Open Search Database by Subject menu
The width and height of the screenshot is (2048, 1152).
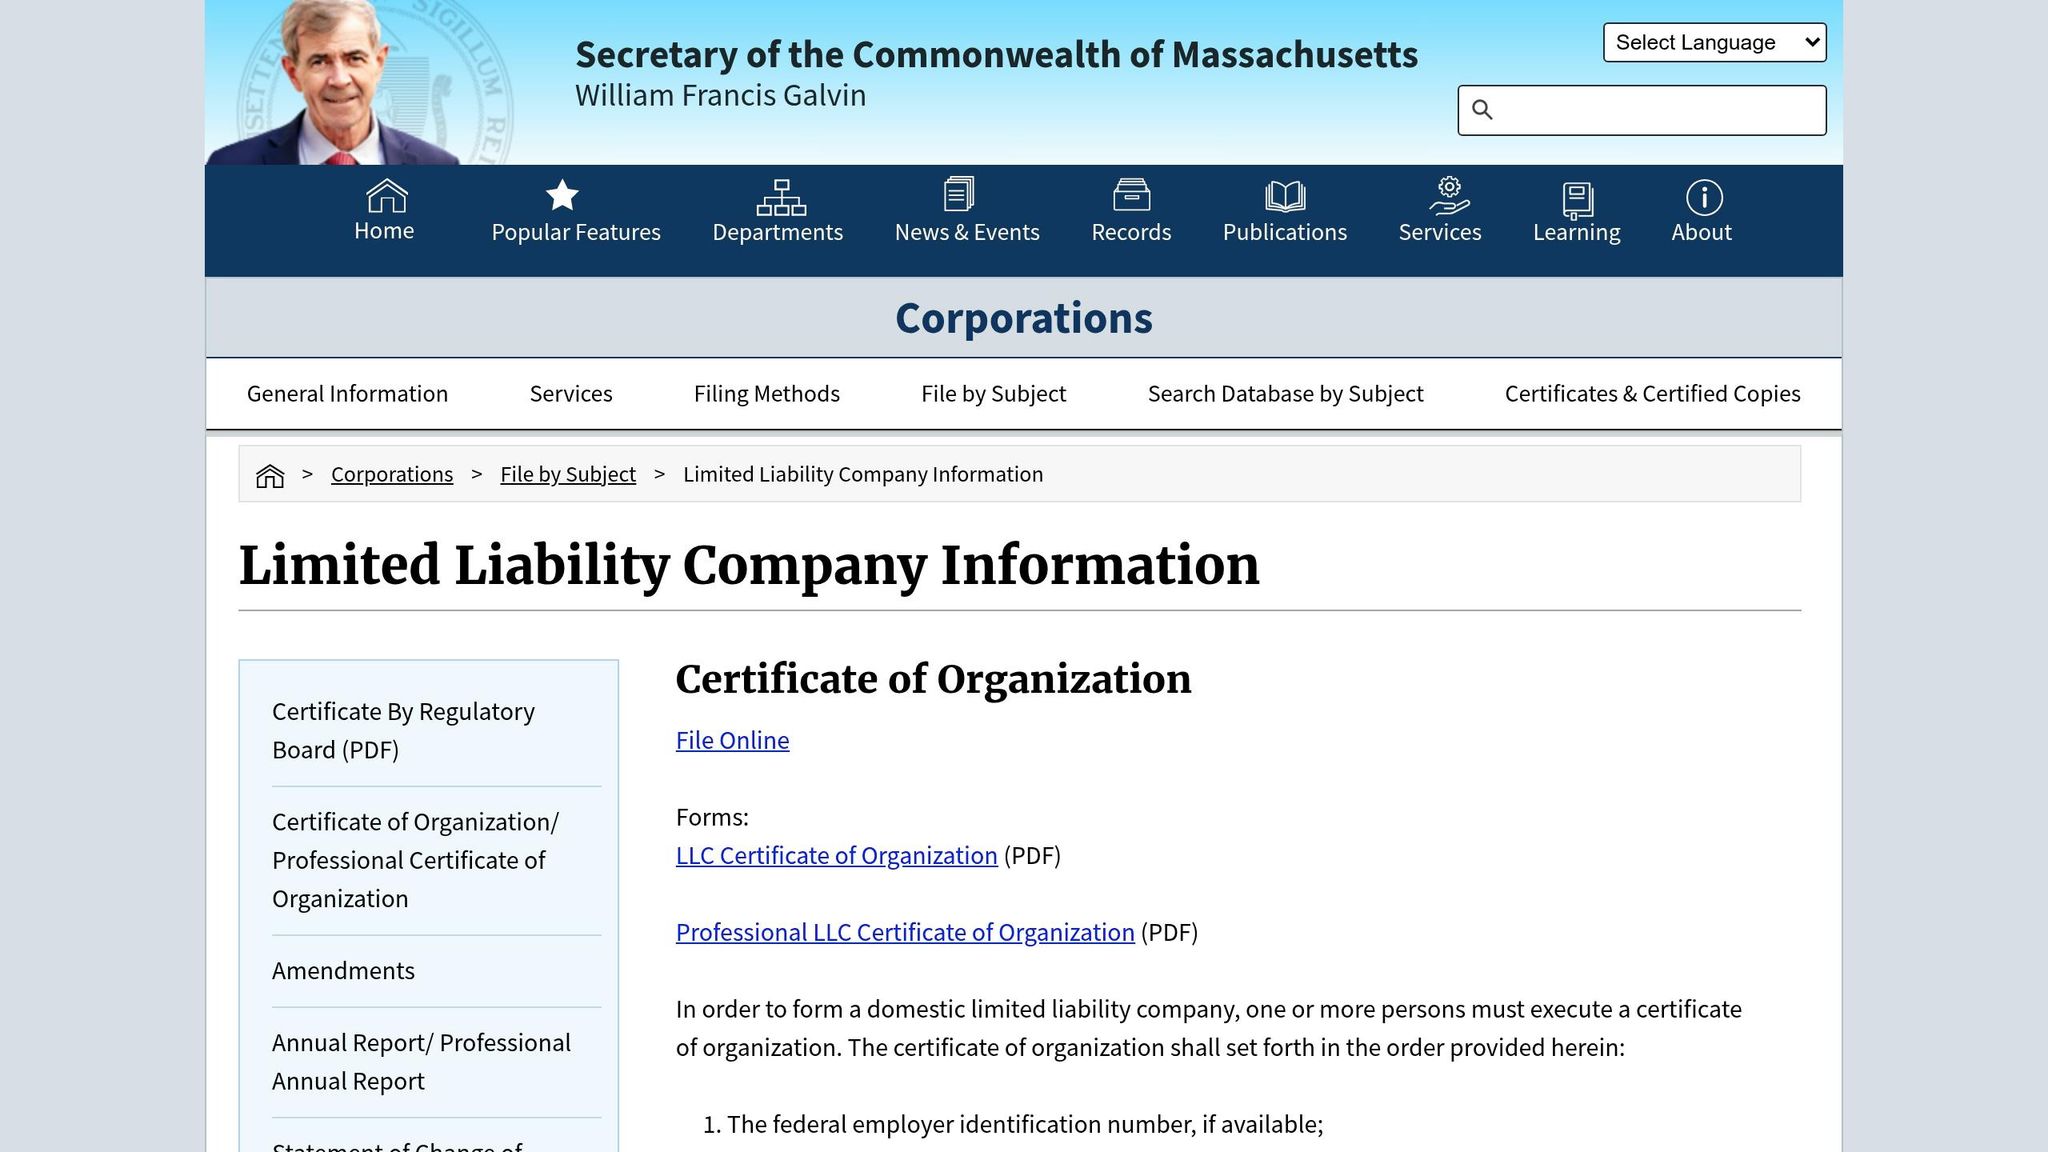[x=1285, y=394]
